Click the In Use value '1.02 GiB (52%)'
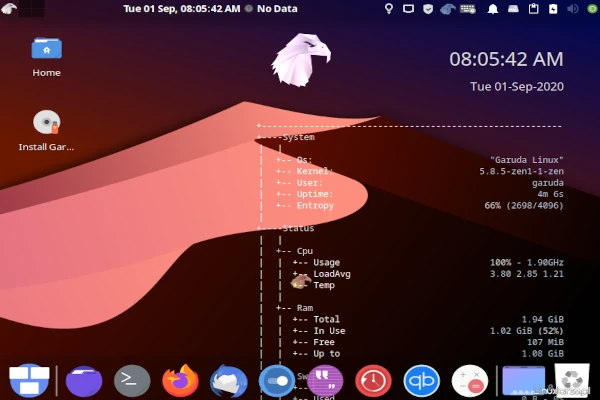Image resolution: width=600 pixels, height=400 pixels. [x=527, y=331]
